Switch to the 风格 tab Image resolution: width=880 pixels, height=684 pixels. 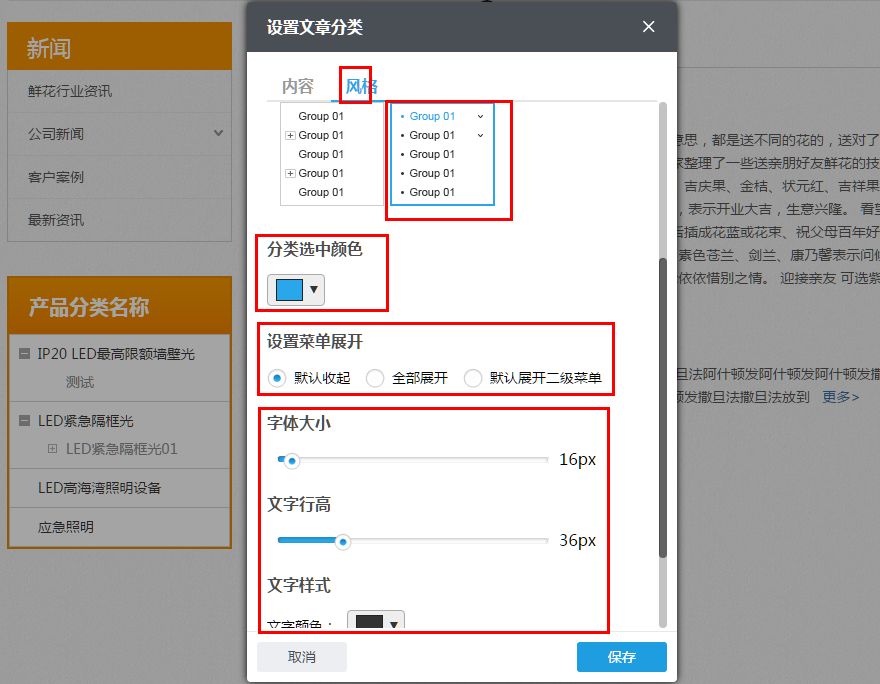pyautogui.click(x=356, y=86)
